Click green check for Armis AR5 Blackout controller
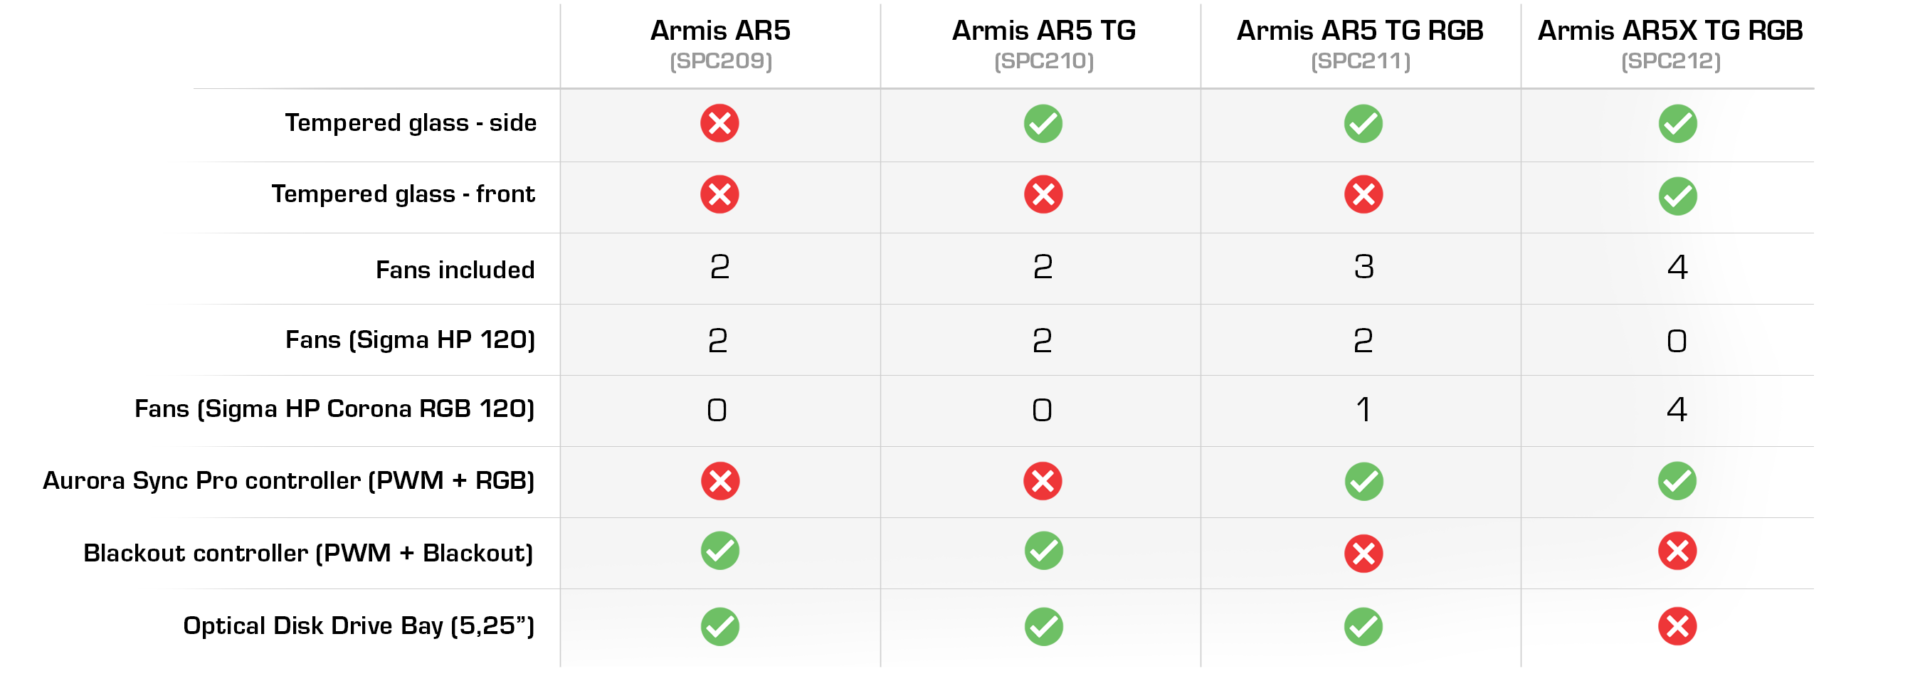Image resolution: width=1920 pixels, height=676 pixels. tap(720, 550)
